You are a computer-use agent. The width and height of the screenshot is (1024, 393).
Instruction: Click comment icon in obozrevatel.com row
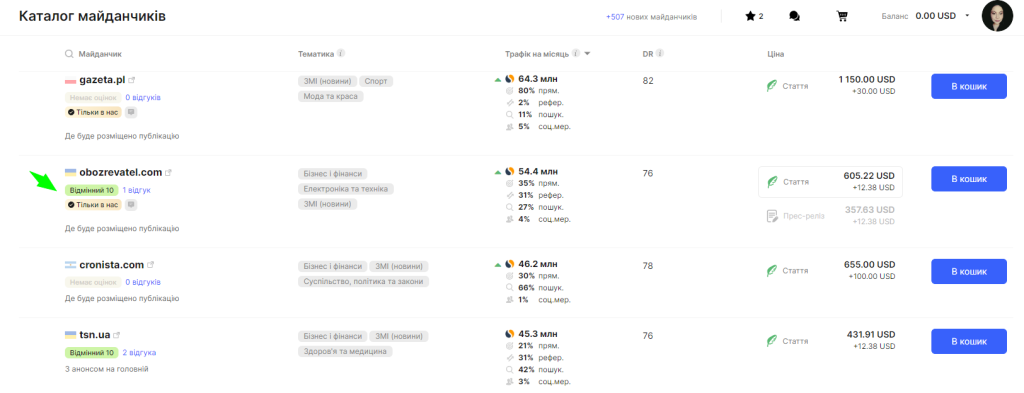[131, 205]
